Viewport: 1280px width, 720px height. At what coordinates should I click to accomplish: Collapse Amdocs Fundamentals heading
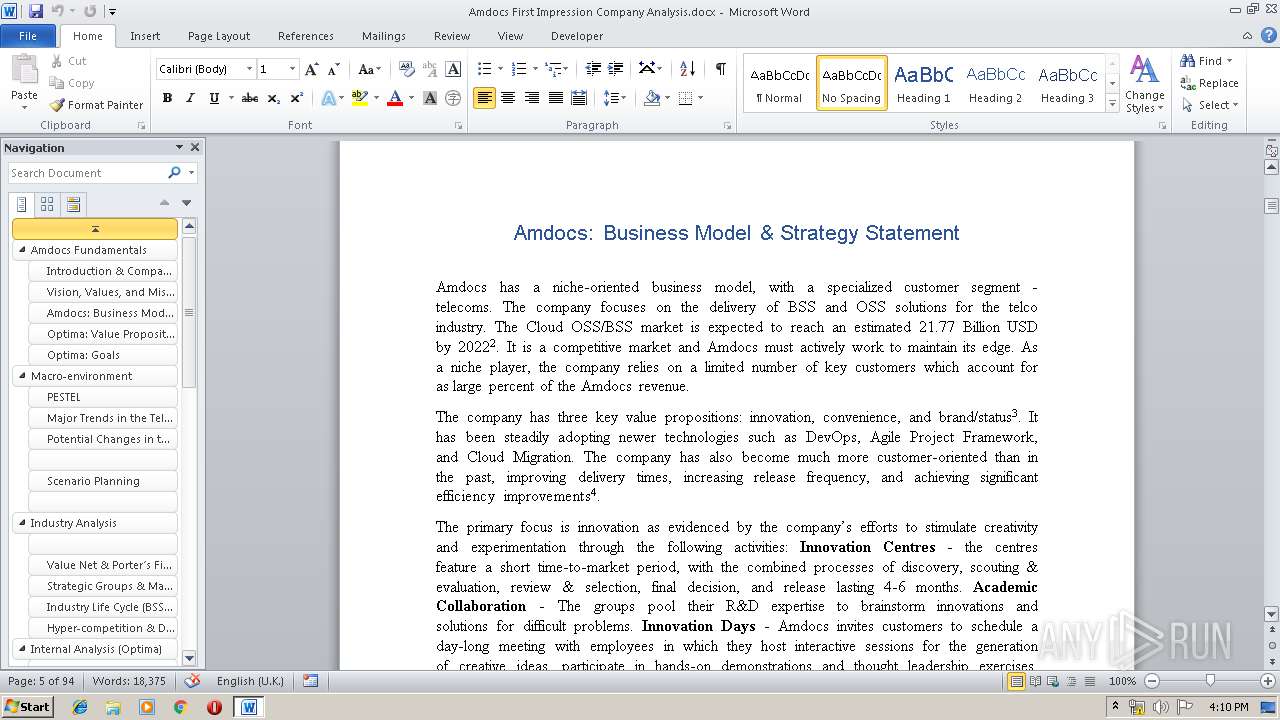(21, 250)
